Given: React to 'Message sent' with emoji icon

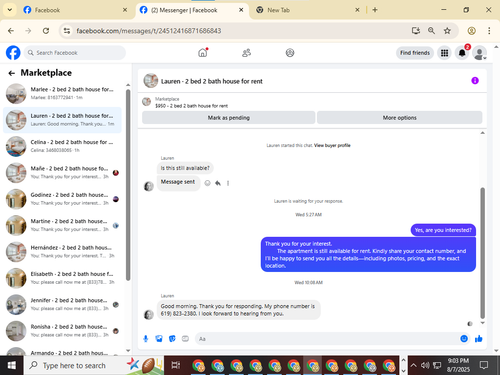Looking at the screenshot, I should click(207, 183).
